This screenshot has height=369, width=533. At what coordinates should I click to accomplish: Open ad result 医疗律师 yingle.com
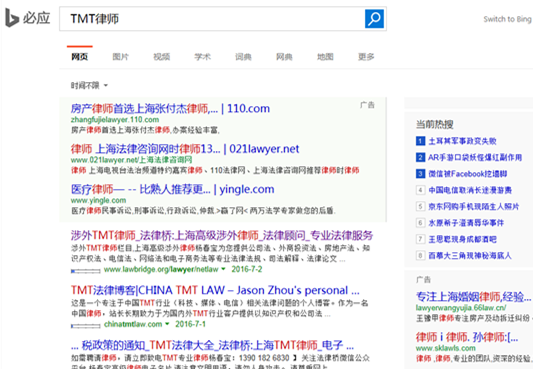pyautogui.click(x=173, y=189)
